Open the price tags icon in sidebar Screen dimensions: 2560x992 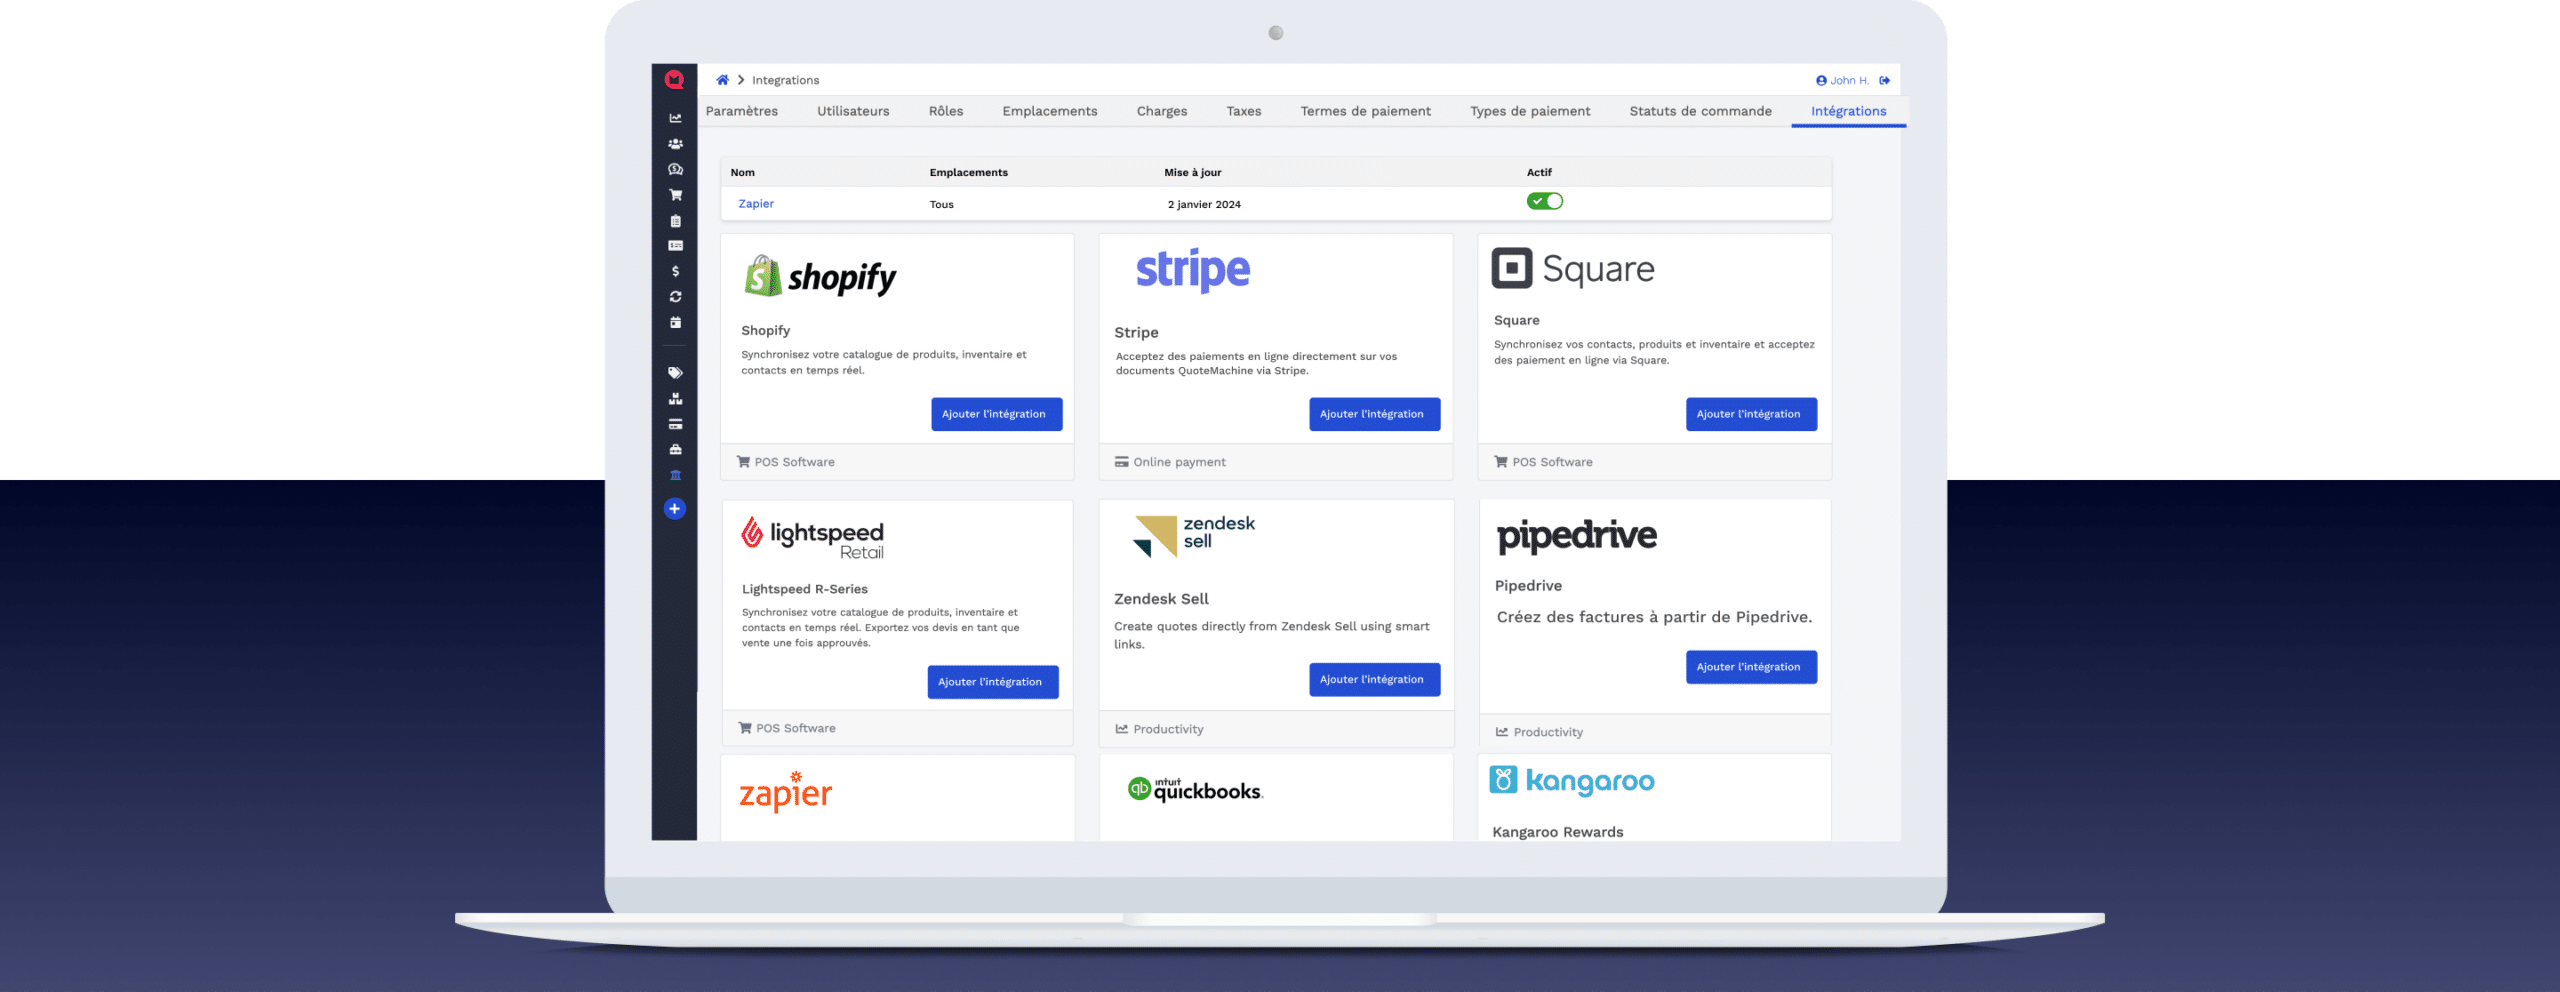click(675, 373)
